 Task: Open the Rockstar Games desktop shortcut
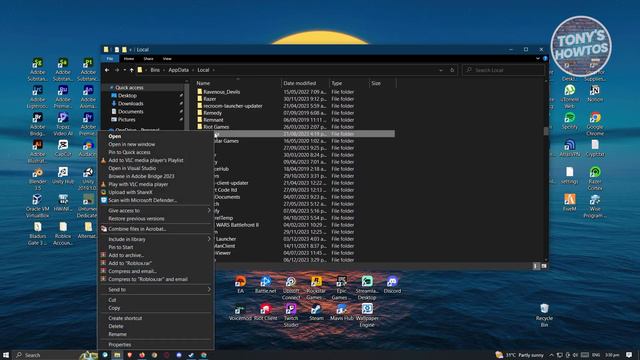(x=316, y=287)
